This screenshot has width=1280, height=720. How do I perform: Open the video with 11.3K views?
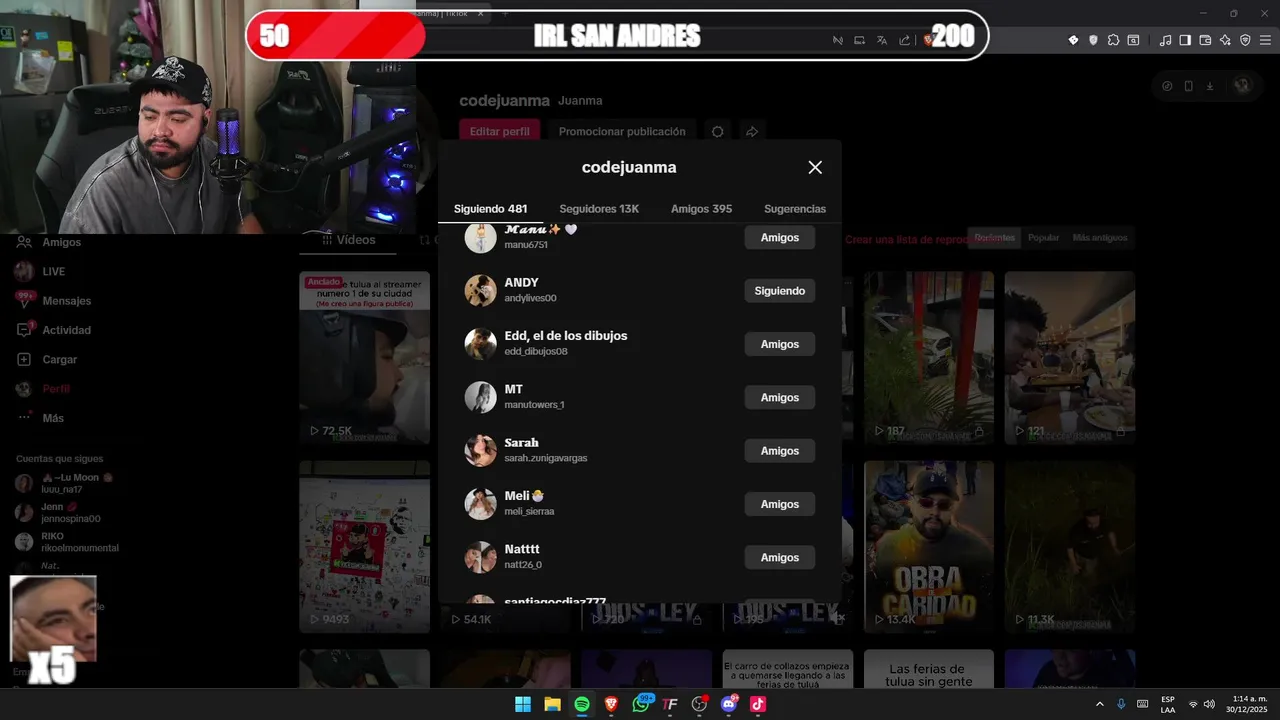click(1070, 546)
